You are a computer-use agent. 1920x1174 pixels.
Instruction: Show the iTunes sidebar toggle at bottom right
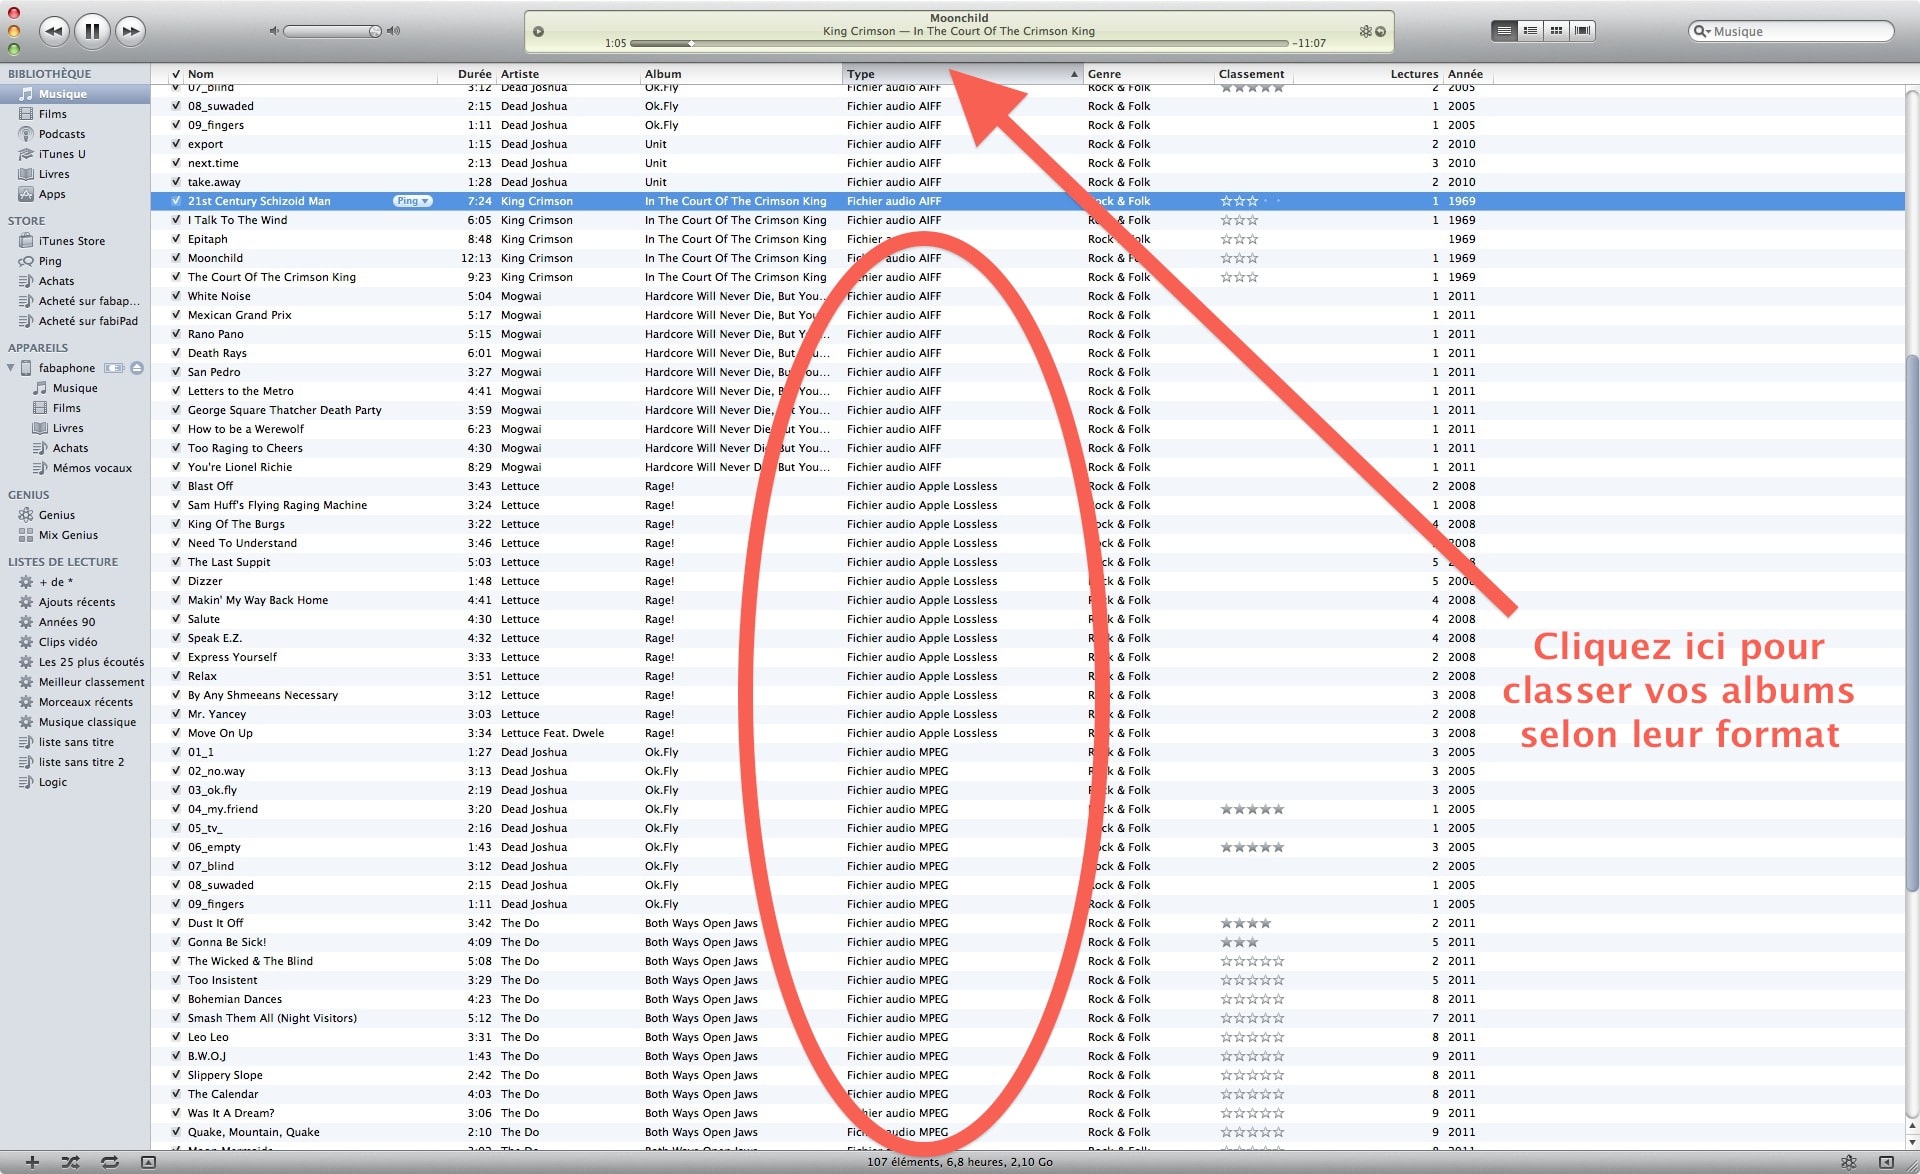(1886, 1162)
